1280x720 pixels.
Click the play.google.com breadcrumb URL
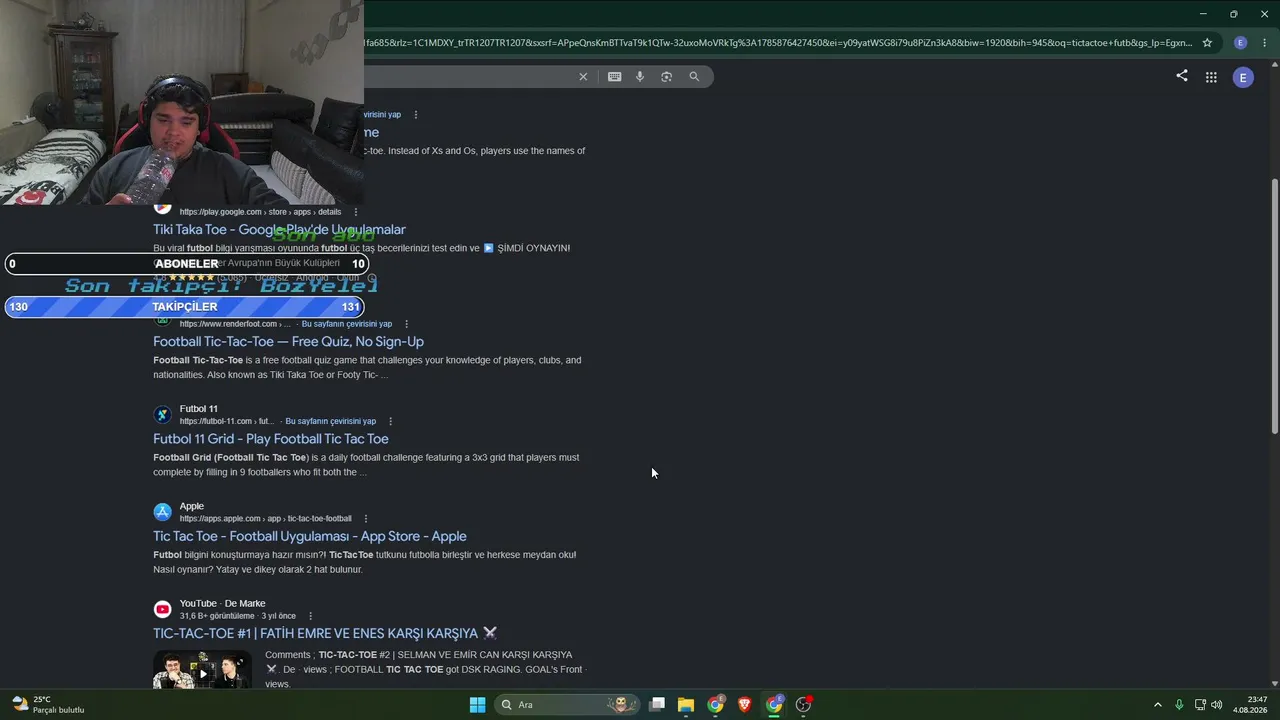tap(261, 212)
